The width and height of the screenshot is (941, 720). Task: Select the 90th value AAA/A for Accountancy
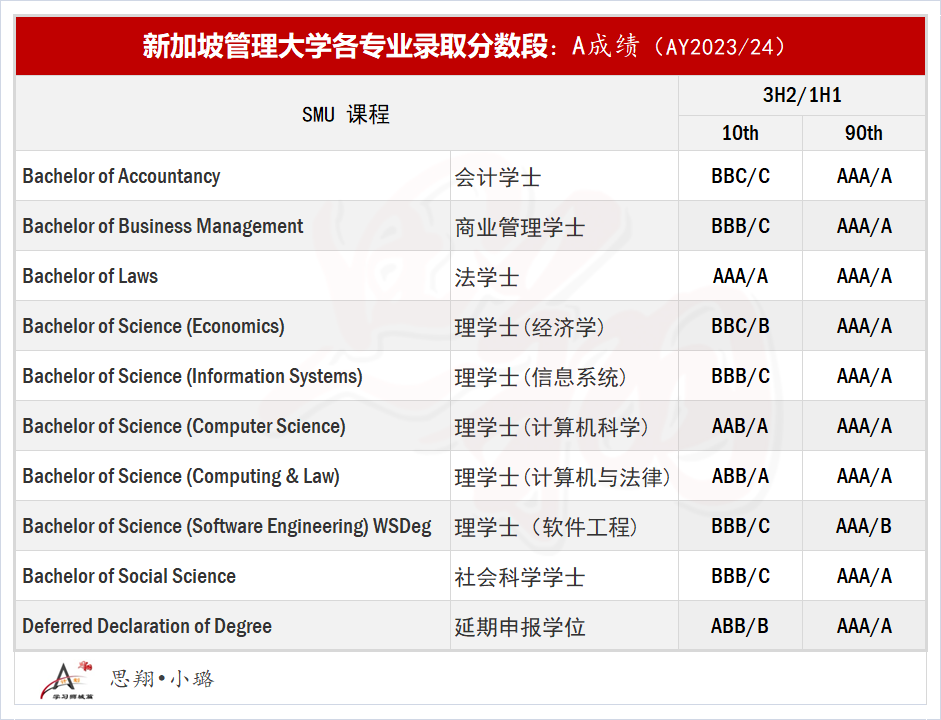click(864, 176)
